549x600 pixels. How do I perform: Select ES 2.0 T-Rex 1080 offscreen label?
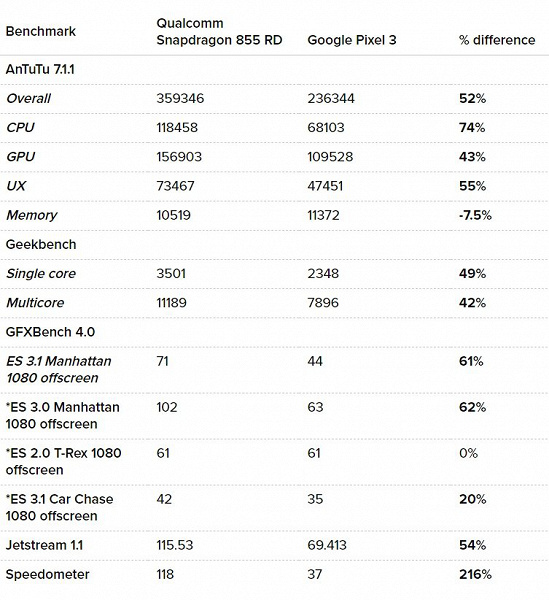[x=64, y=461]
